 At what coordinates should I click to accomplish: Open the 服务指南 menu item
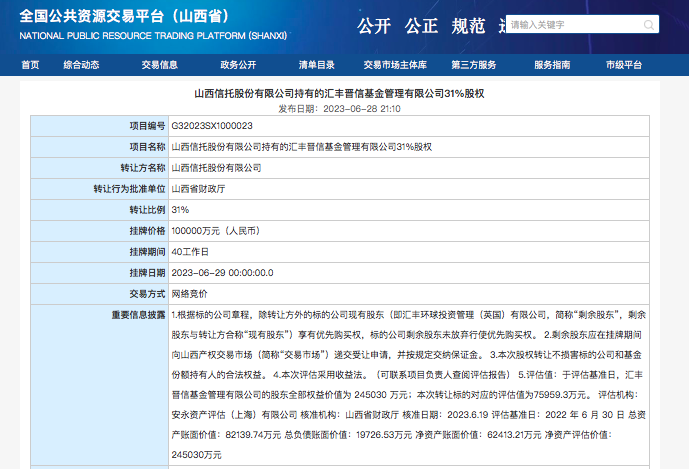pyautogui.click(x=552, y=65)
